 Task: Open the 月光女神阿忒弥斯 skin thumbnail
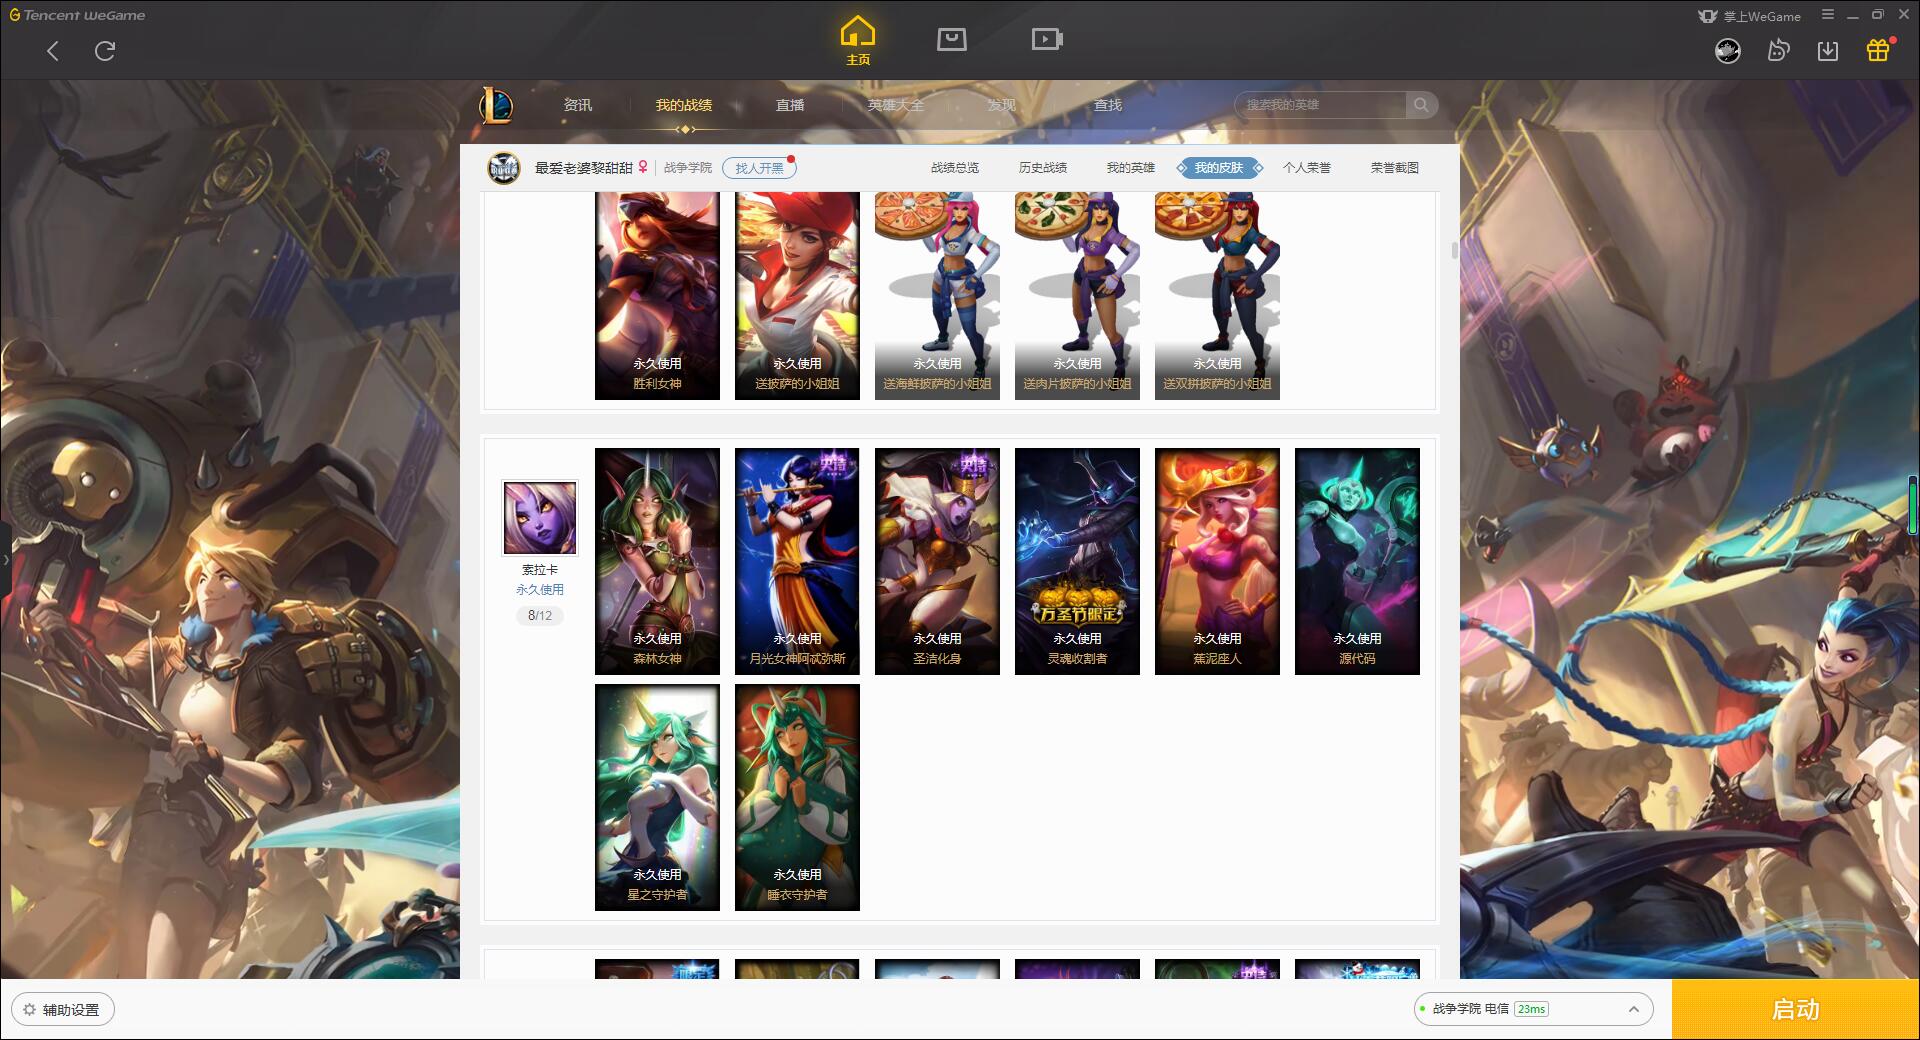point(797,561)
